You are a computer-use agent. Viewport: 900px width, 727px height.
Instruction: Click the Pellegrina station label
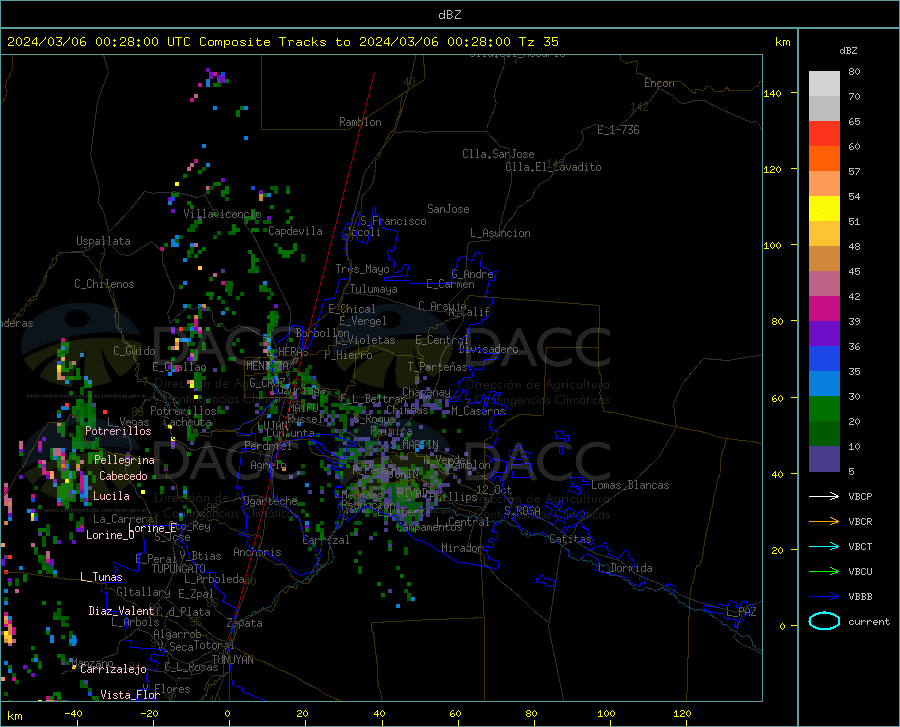(124, 460)
